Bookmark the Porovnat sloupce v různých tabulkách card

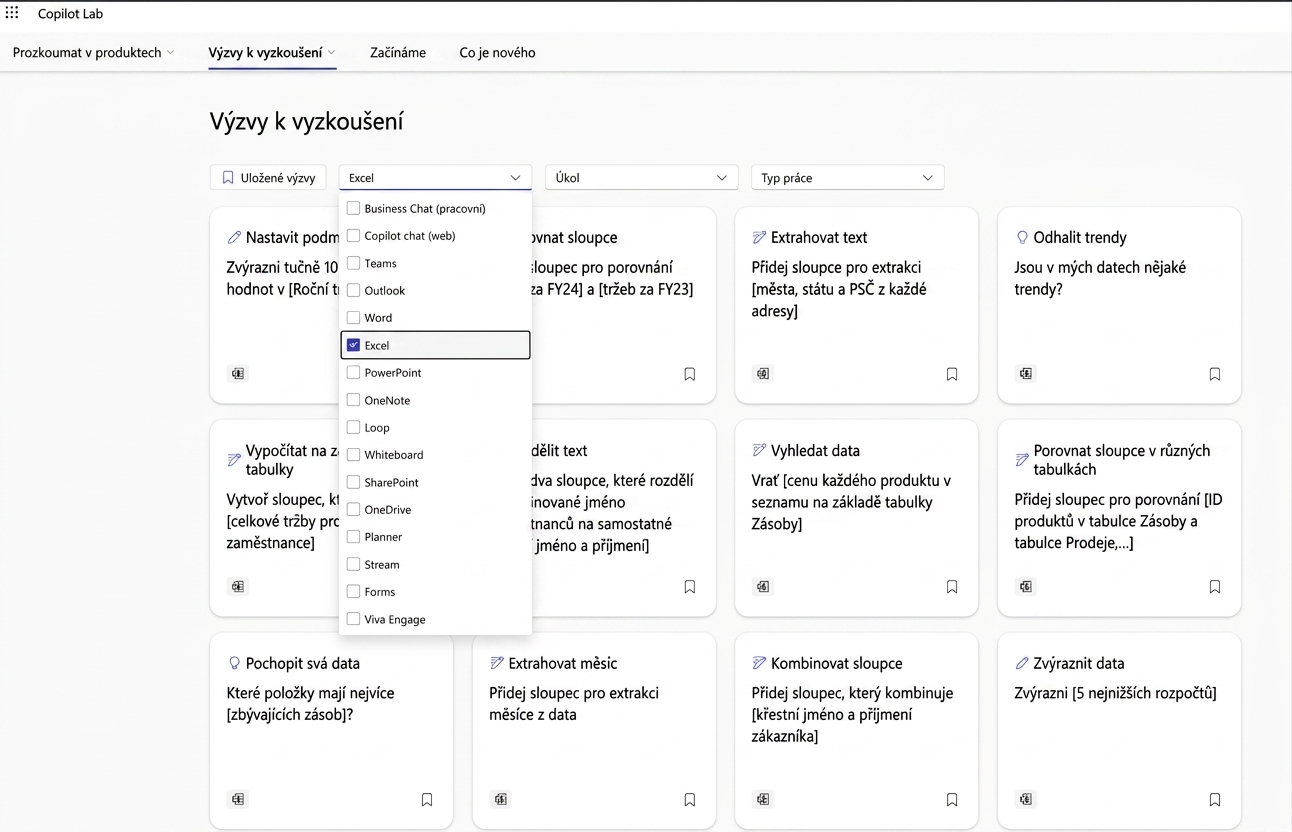[1215, 587]
